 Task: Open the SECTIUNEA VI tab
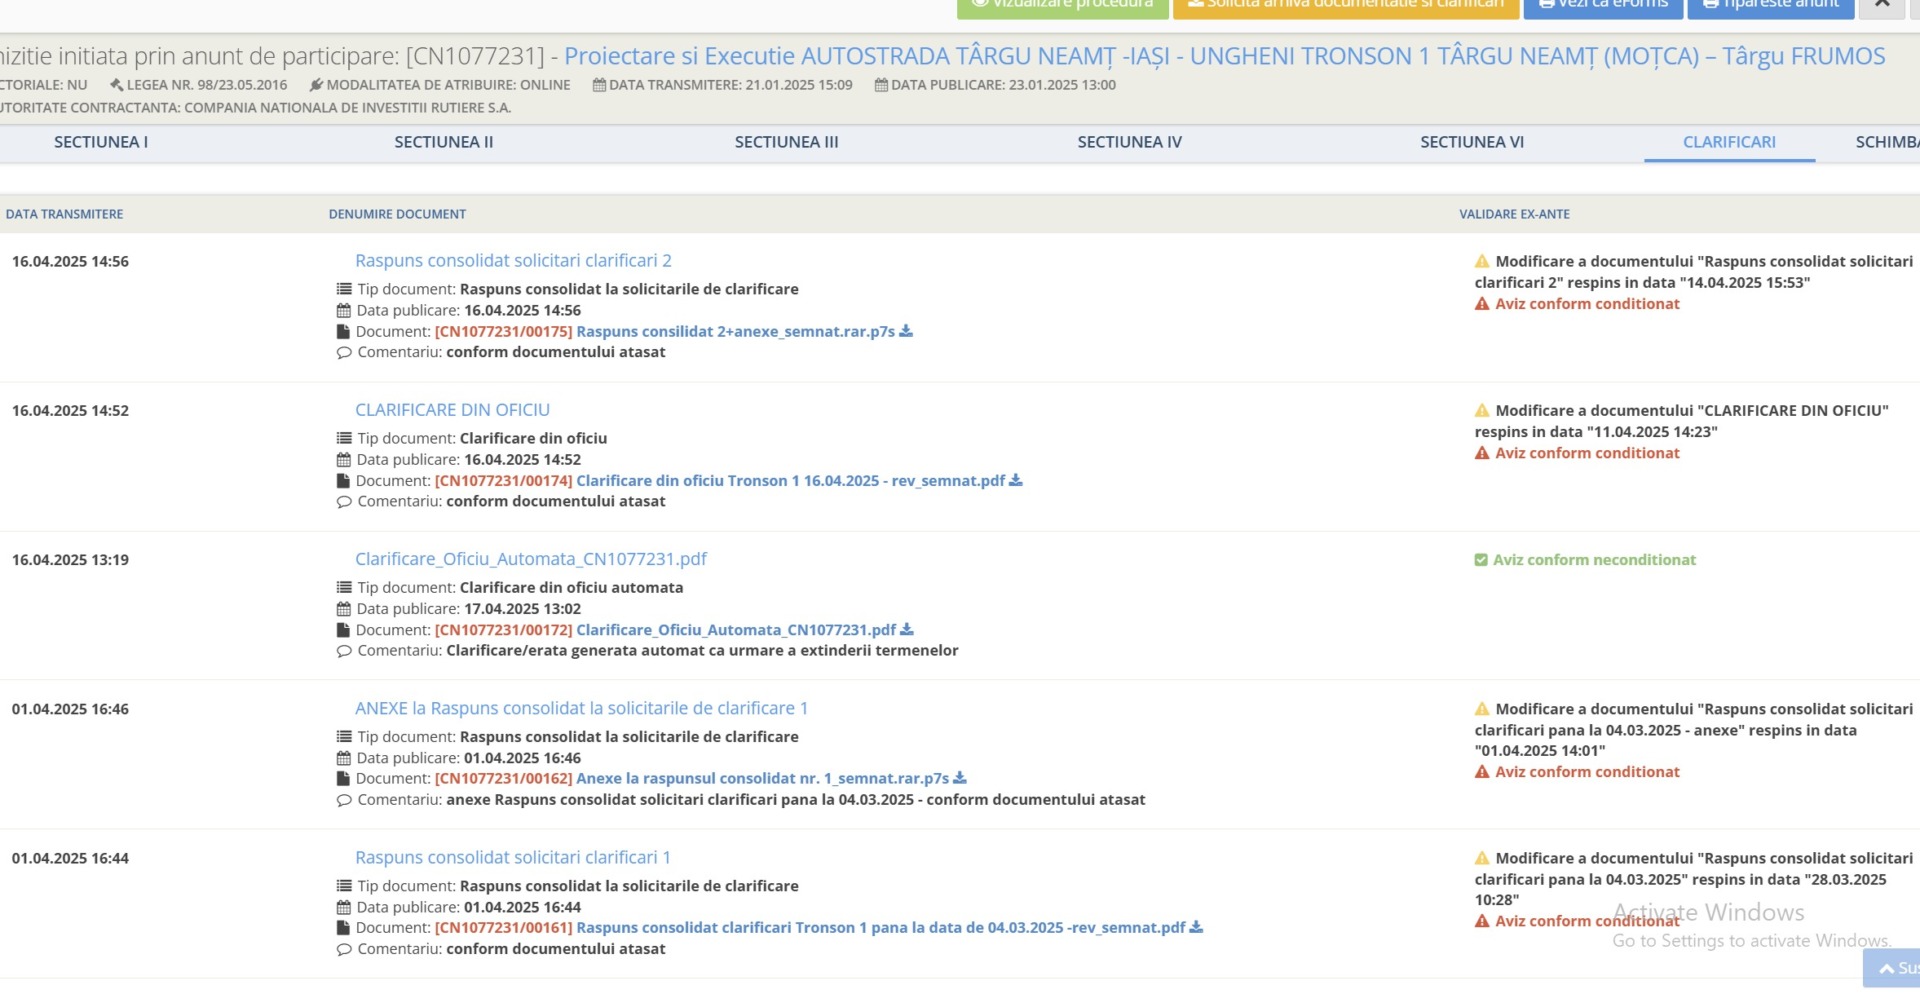point(1472,142)
